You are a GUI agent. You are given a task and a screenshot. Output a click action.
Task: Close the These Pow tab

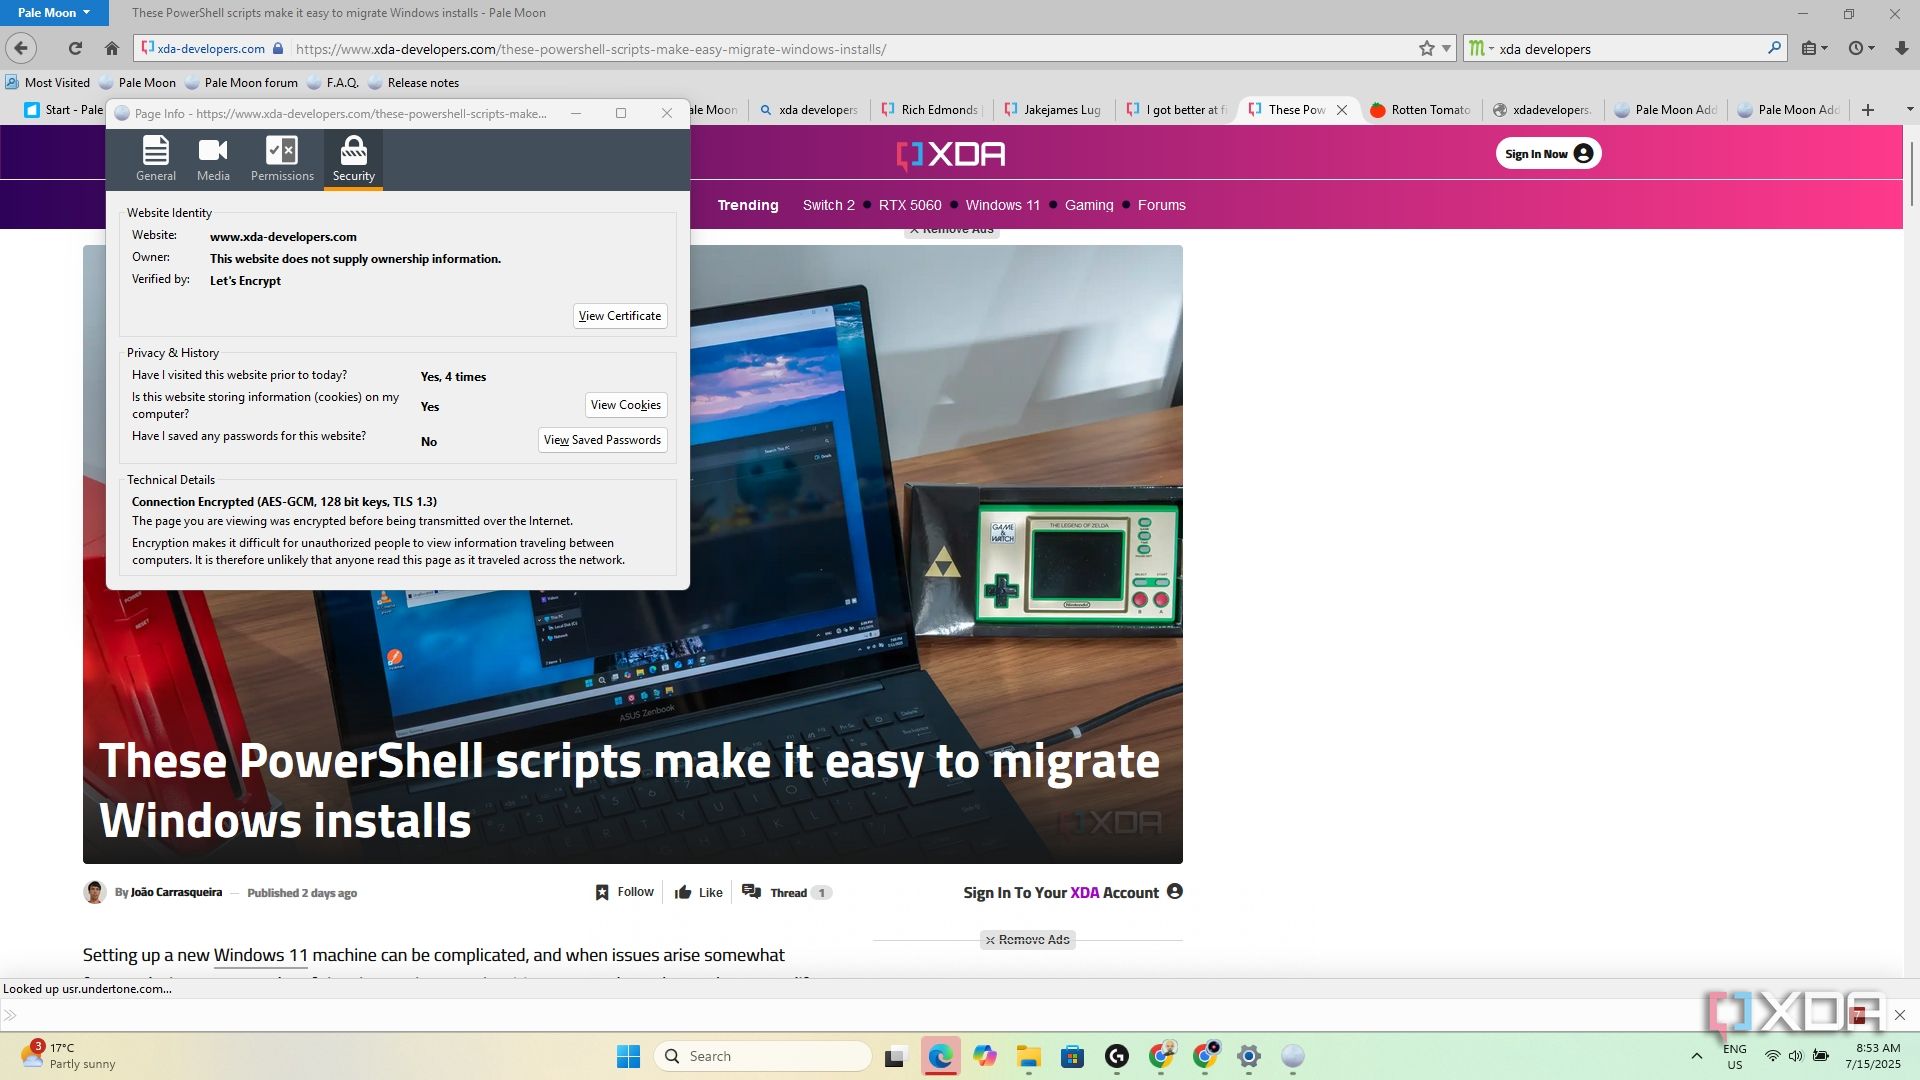click(1343, 110)
